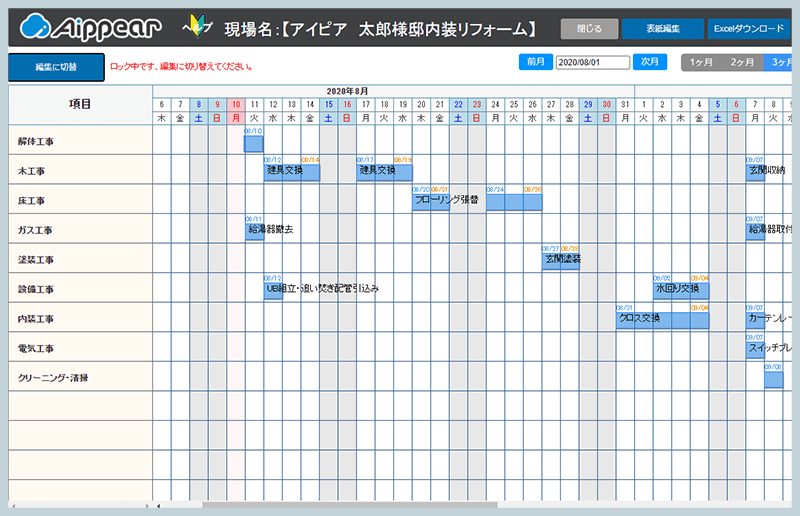Image resolution: width=800 pixels, height=516 pixels.
Task: Click the timeline horizontal scrollbar thumb
Action: pyautogui.click(x=349, y=505)
